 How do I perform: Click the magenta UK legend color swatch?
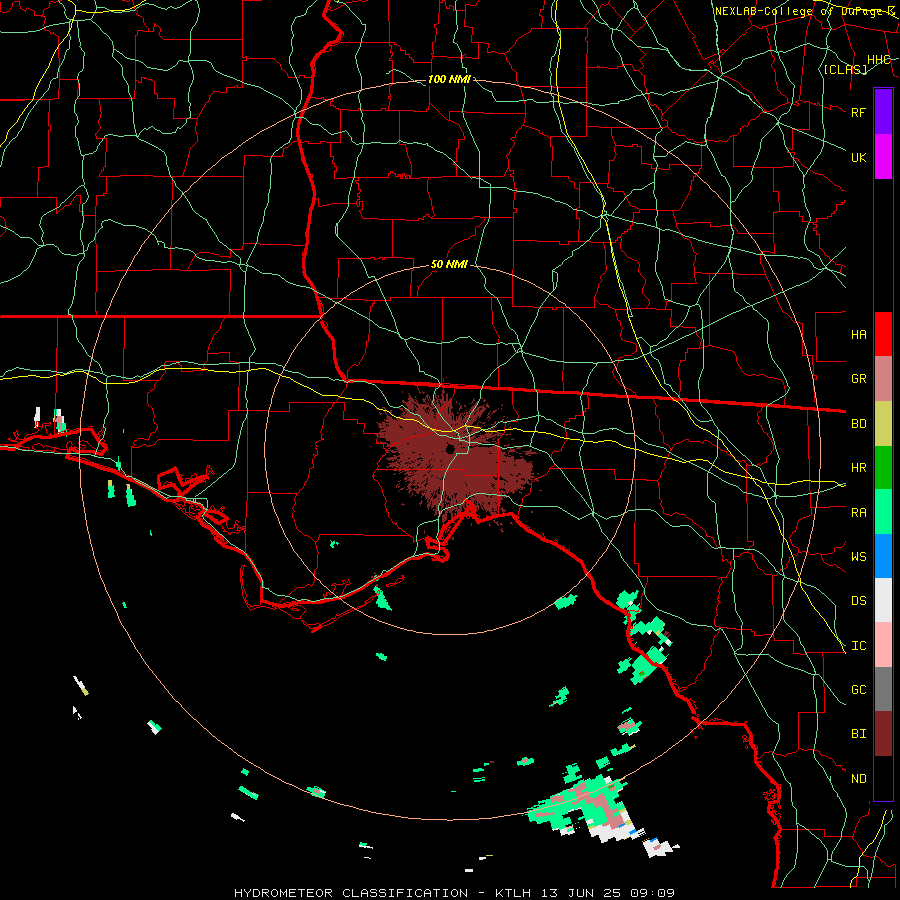[x=883, y=157]
